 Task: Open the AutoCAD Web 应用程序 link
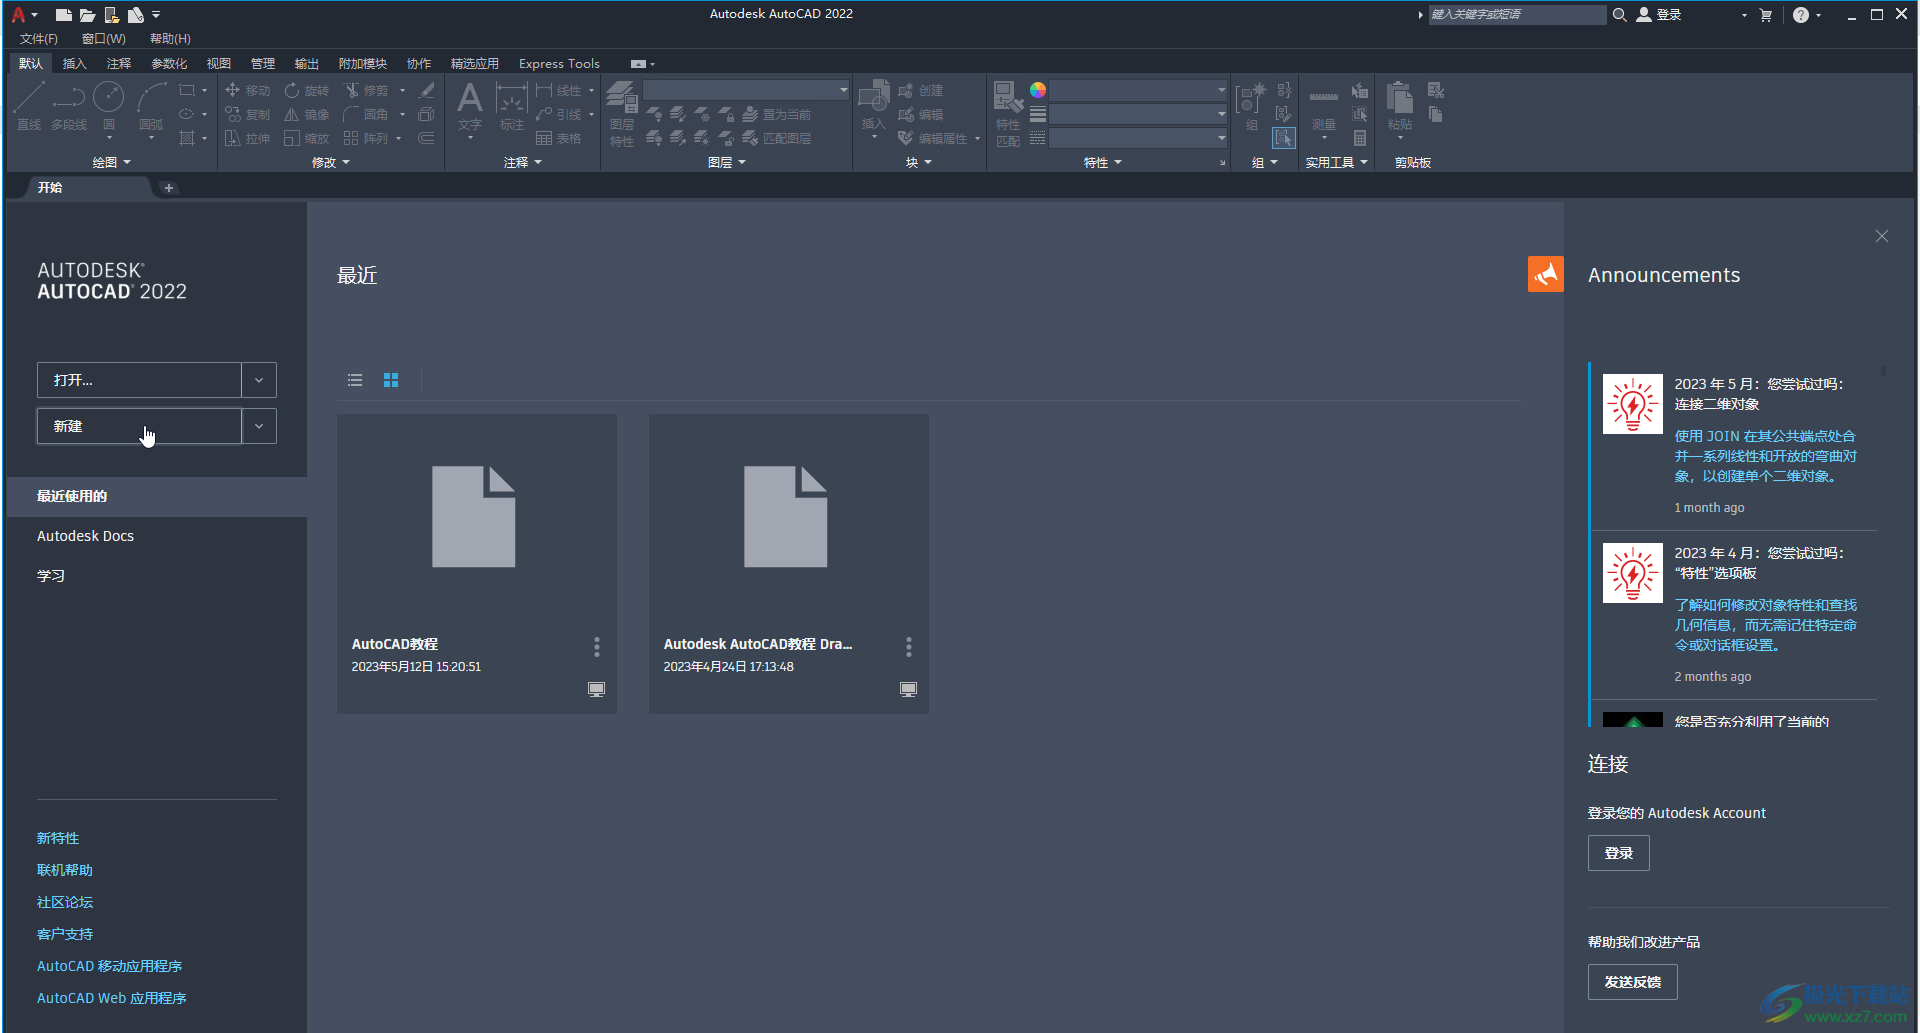(x=112, y=998)
